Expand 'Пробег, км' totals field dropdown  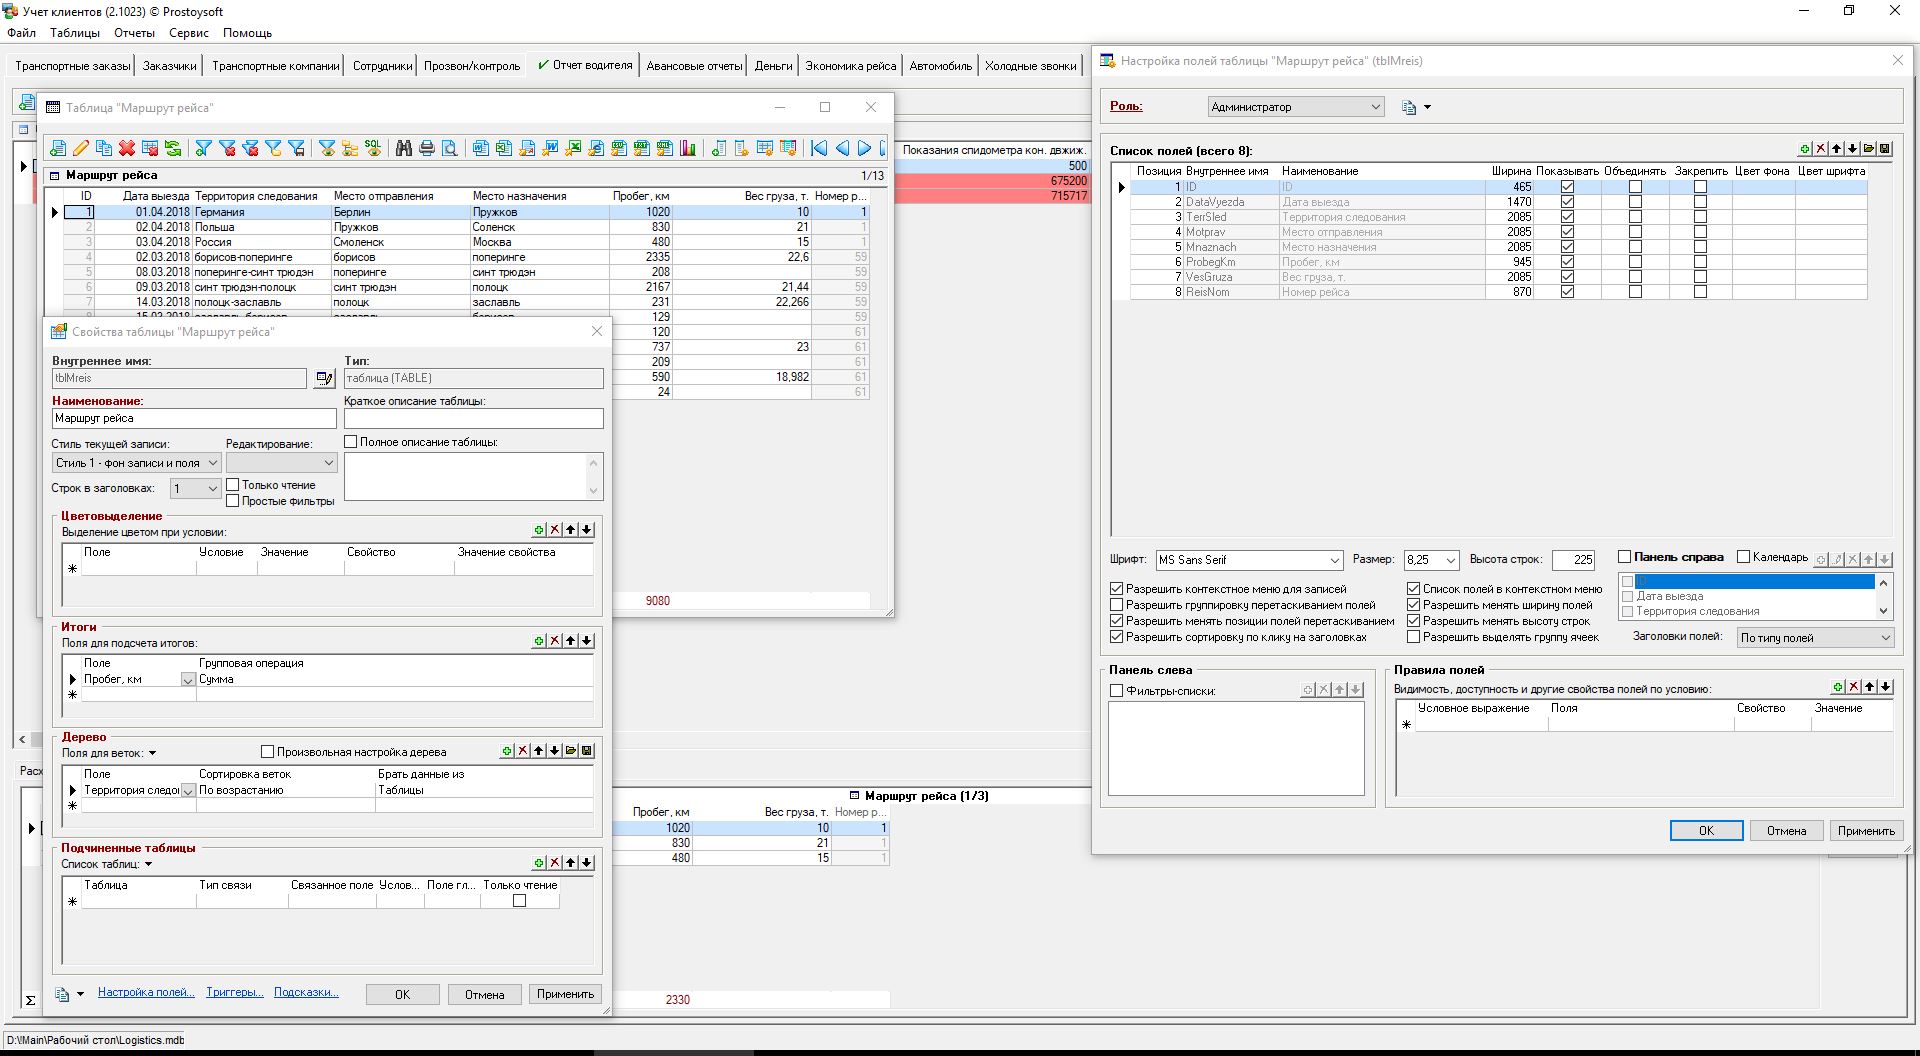tap(187, 680)
